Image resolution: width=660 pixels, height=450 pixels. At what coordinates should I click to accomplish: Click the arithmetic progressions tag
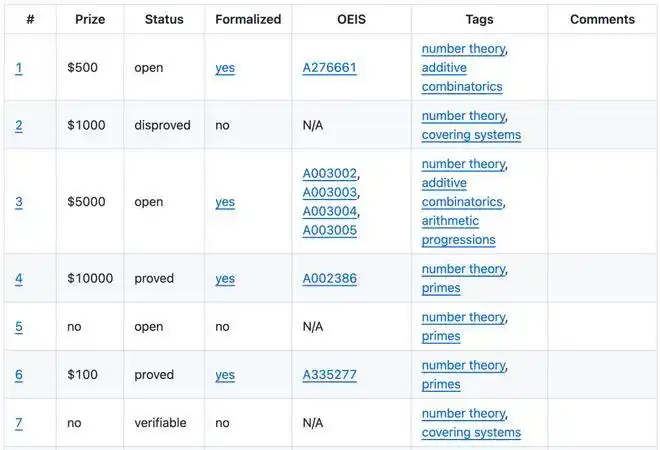[458, 230]
